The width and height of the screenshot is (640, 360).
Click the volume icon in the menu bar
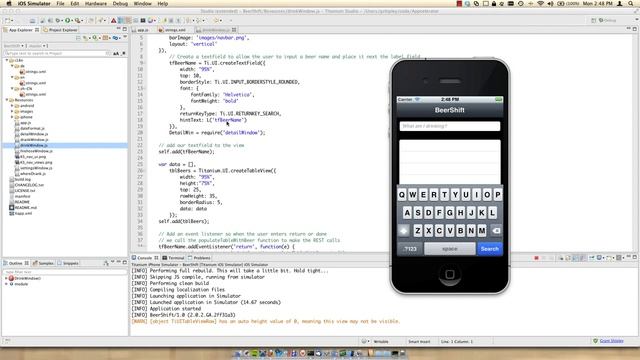click(x=550, y=4)
